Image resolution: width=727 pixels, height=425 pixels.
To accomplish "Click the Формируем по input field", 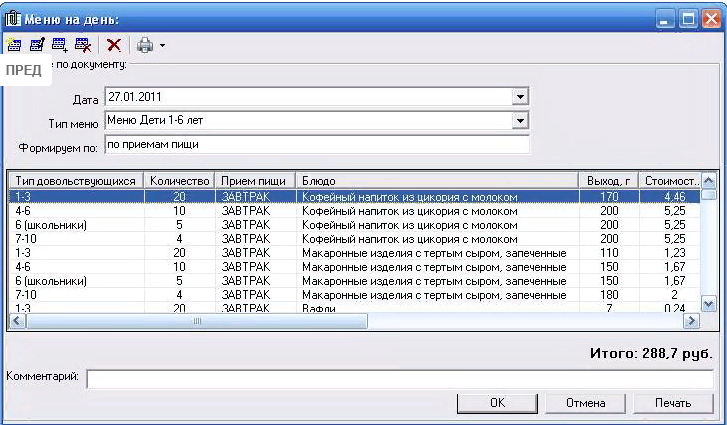I will (315, 145).
